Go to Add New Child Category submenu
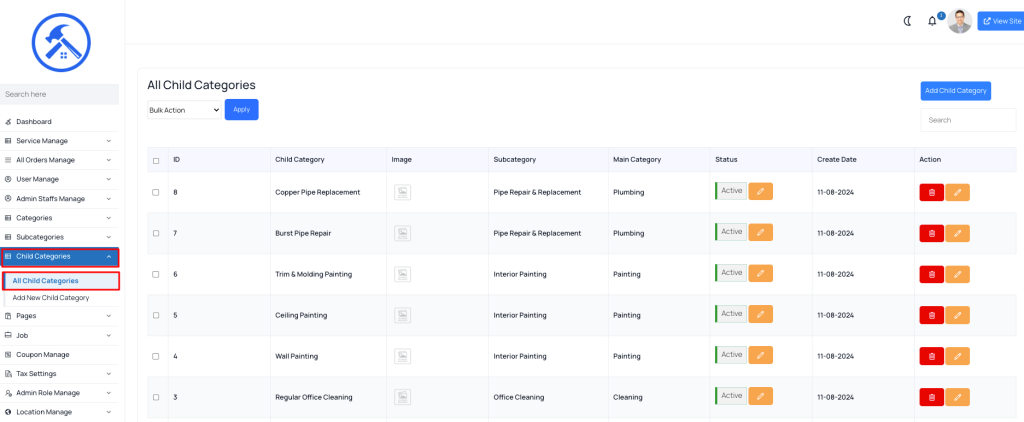This screenshot has height=422, width=1024. click(x=51, y=298)
